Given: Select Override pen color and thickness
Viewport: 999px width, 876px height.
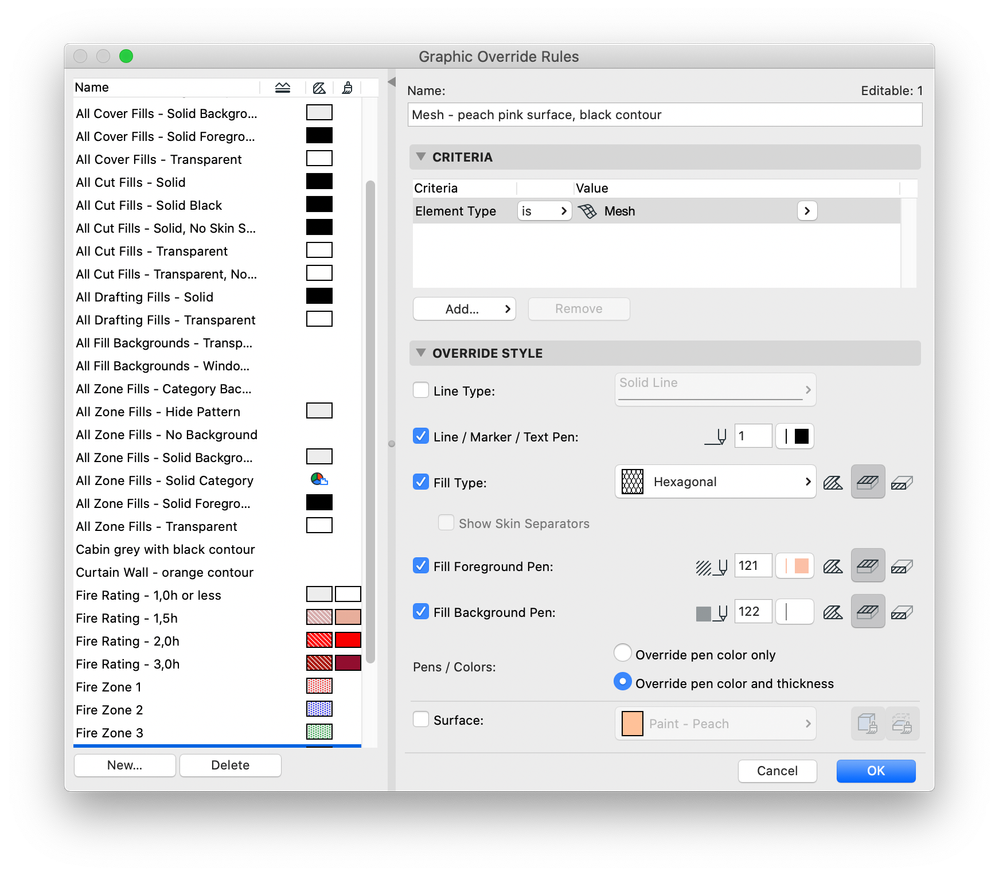Looking at the screenshot, I should (622, 682).
